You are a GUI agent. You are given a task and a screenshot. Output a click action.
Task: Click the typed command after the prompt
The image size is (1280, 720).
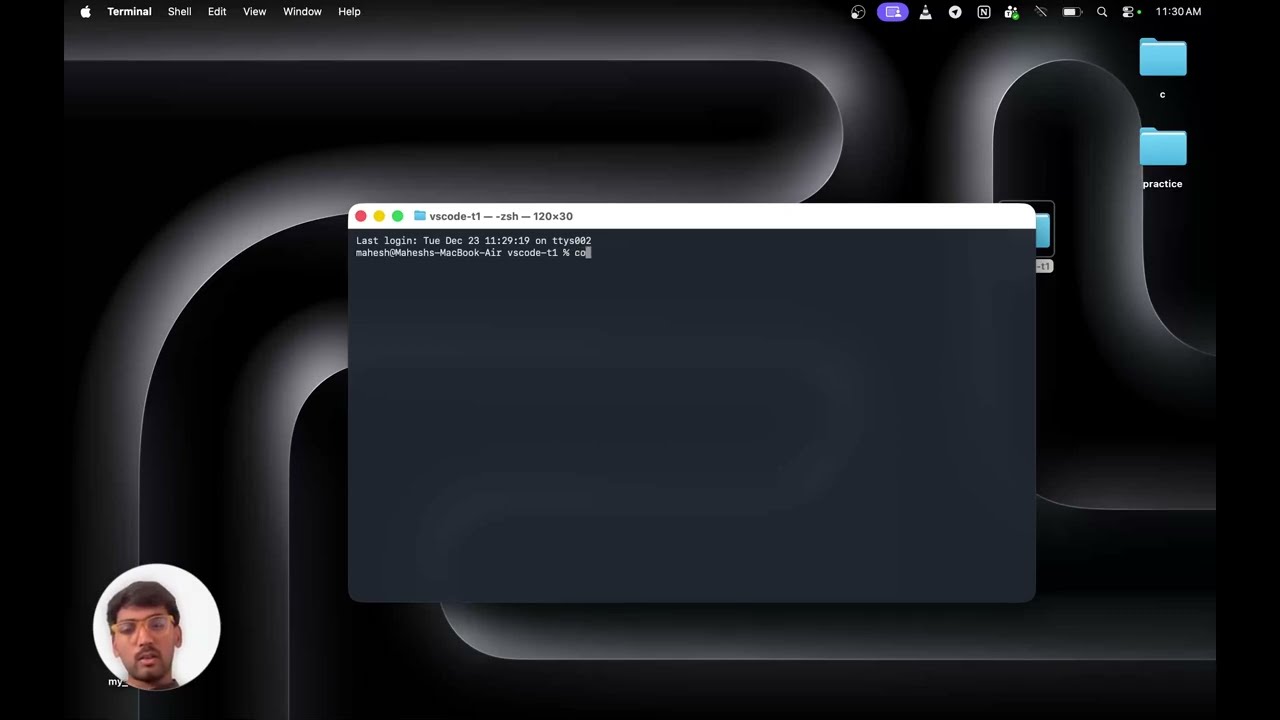pyautogui.click(x=580, y=253)
